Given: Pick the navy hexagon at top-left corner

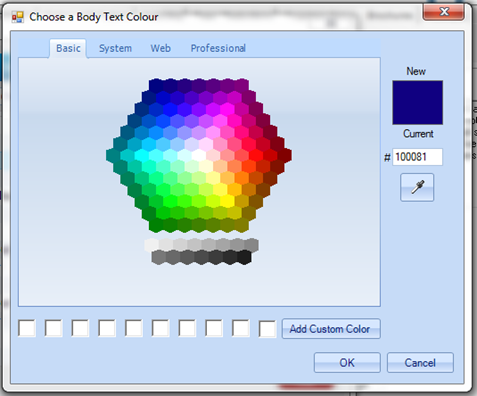Looking at the screenshot, I should pos(156,86).
